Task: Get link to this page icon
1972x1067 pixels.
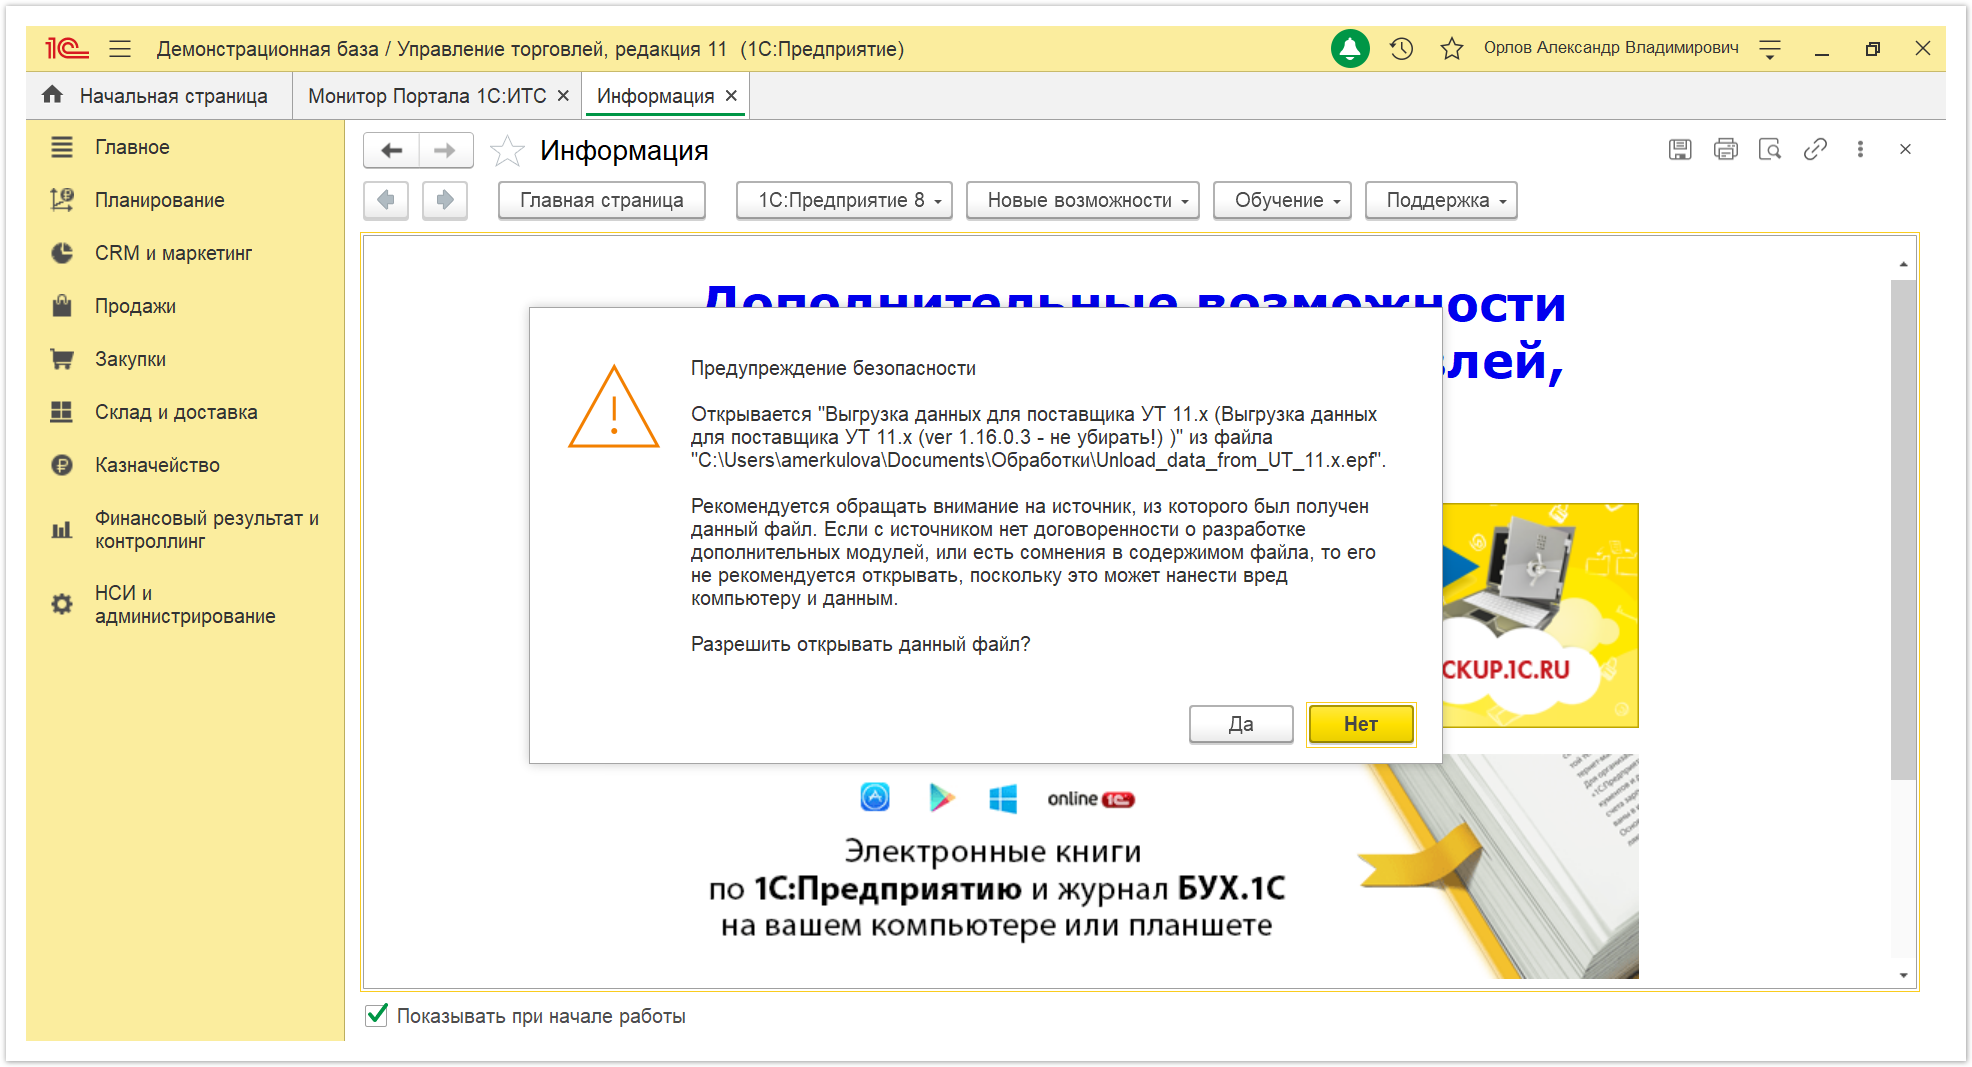Action: coord(1815,149)
